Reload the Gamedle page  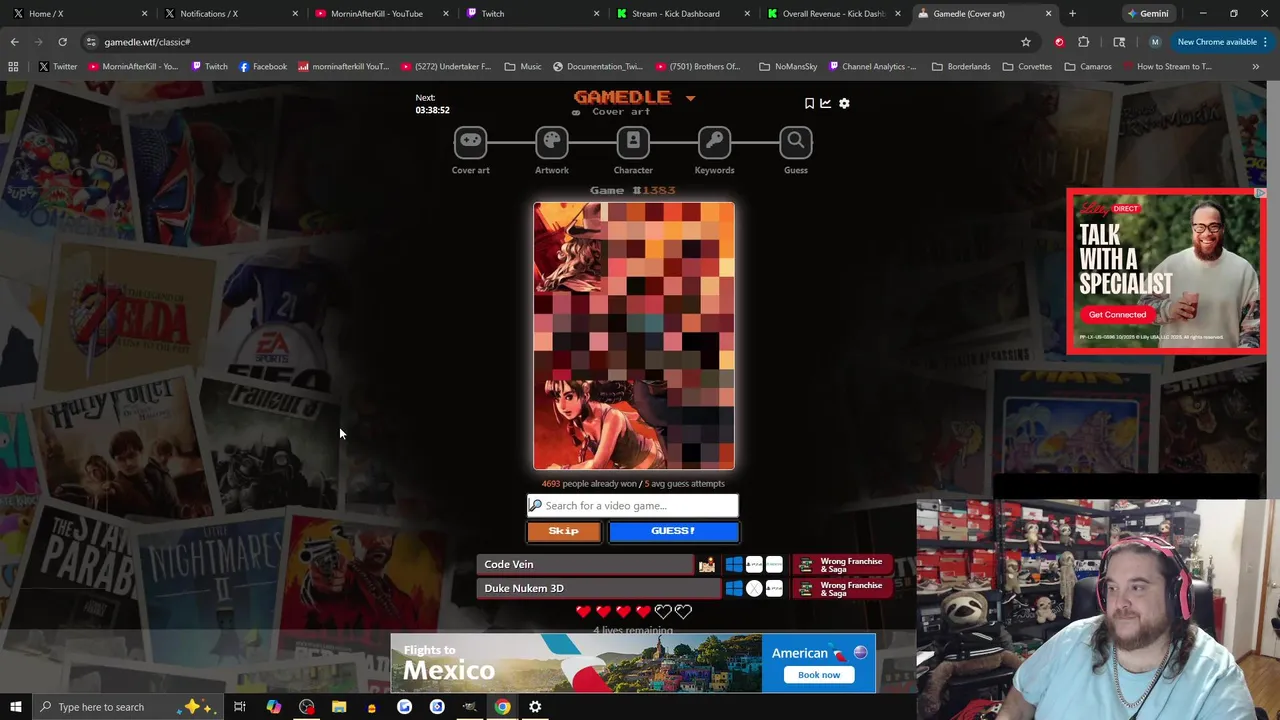(62, 42)
